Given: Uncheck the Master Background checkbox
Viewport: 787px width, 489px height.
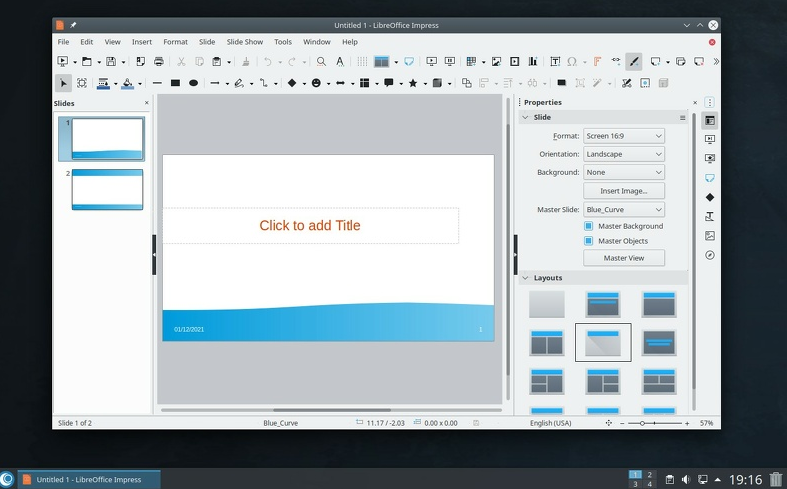Looking at the screenshot, I should 589,226.
